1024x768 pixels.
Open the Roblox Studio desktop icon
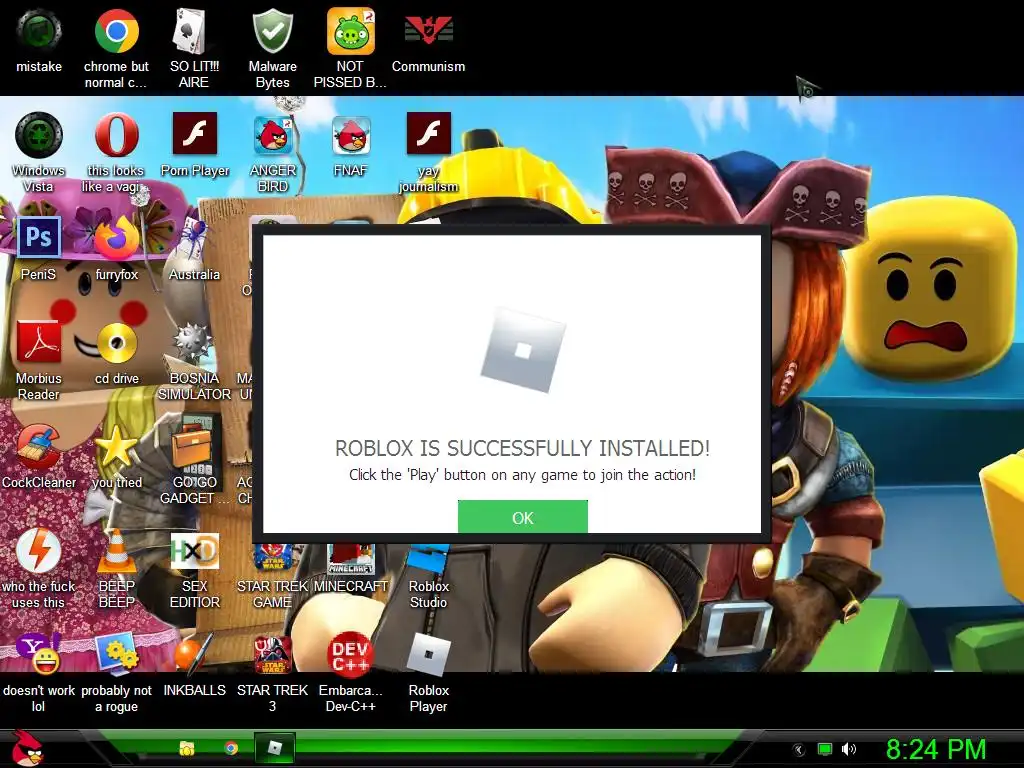click(x=428, y=575)
